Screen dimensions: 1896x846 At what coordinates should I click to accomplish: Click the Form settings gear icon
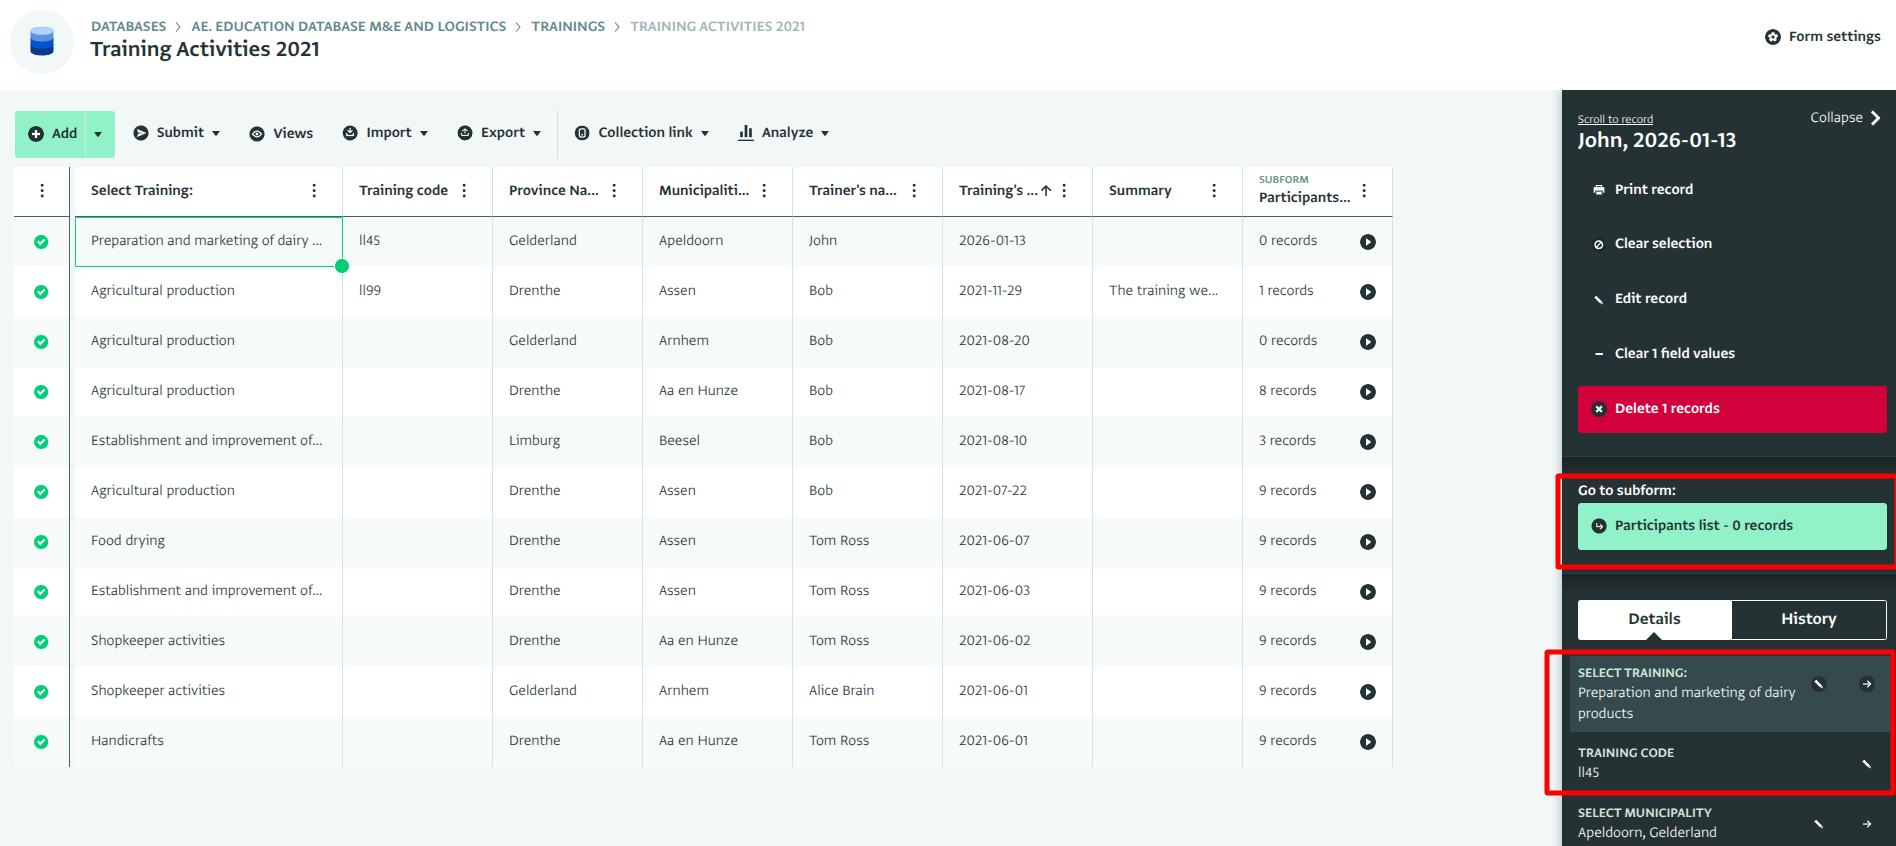coord(1772,37)
